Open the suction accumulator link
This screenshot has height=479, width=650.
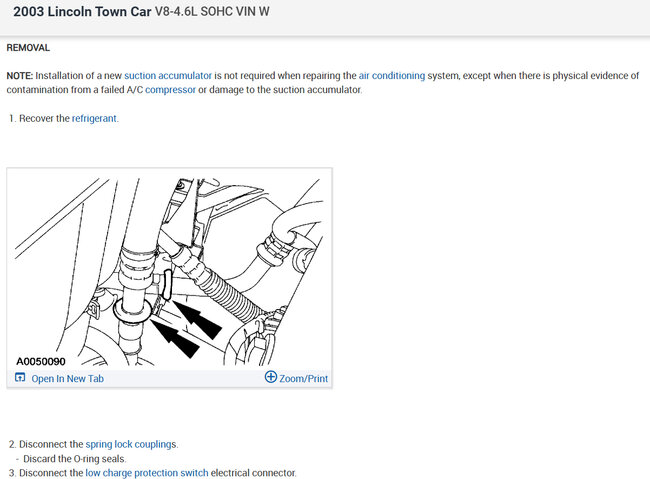168,76
